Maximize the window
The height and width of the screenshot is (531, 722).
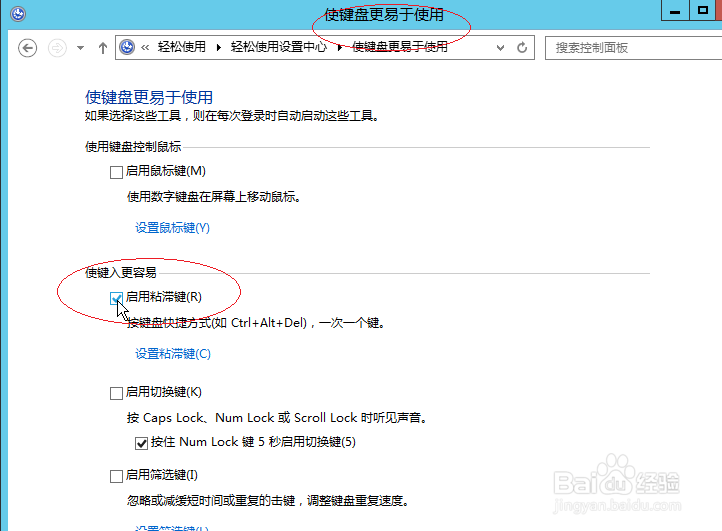(703, 11)
